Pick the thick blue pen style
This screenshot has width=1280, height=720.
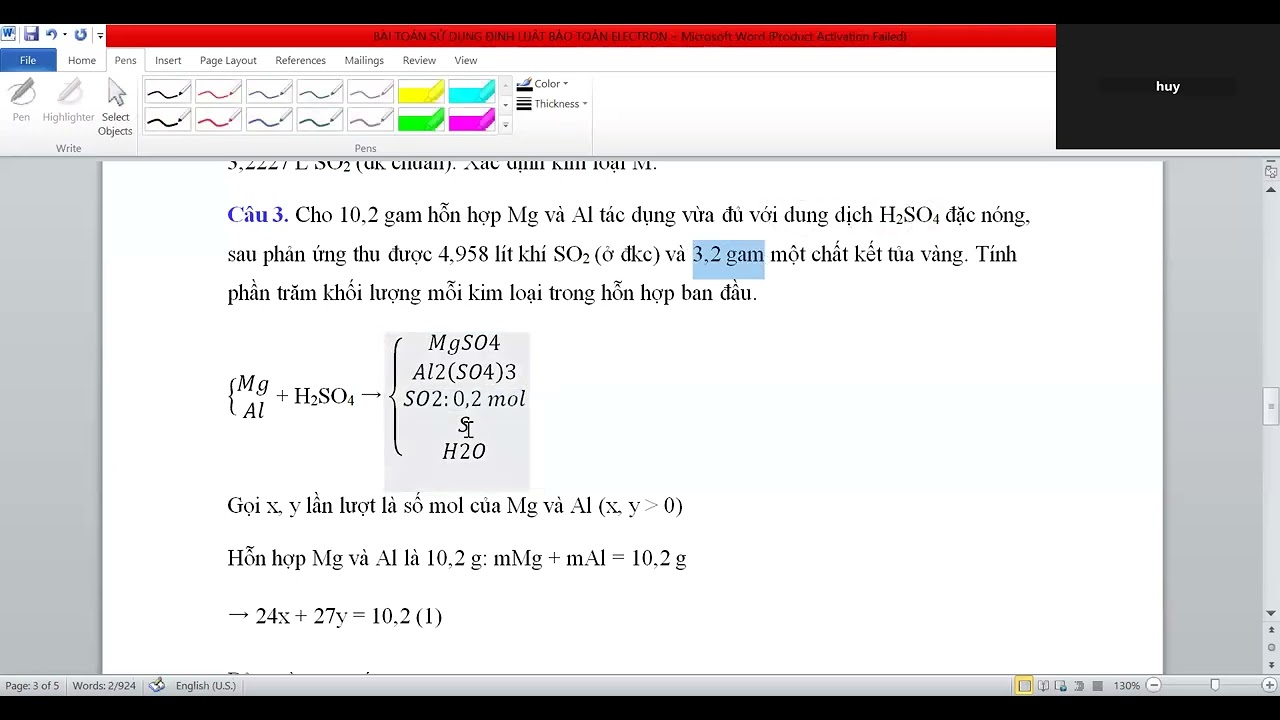click(x=269, y=121)
